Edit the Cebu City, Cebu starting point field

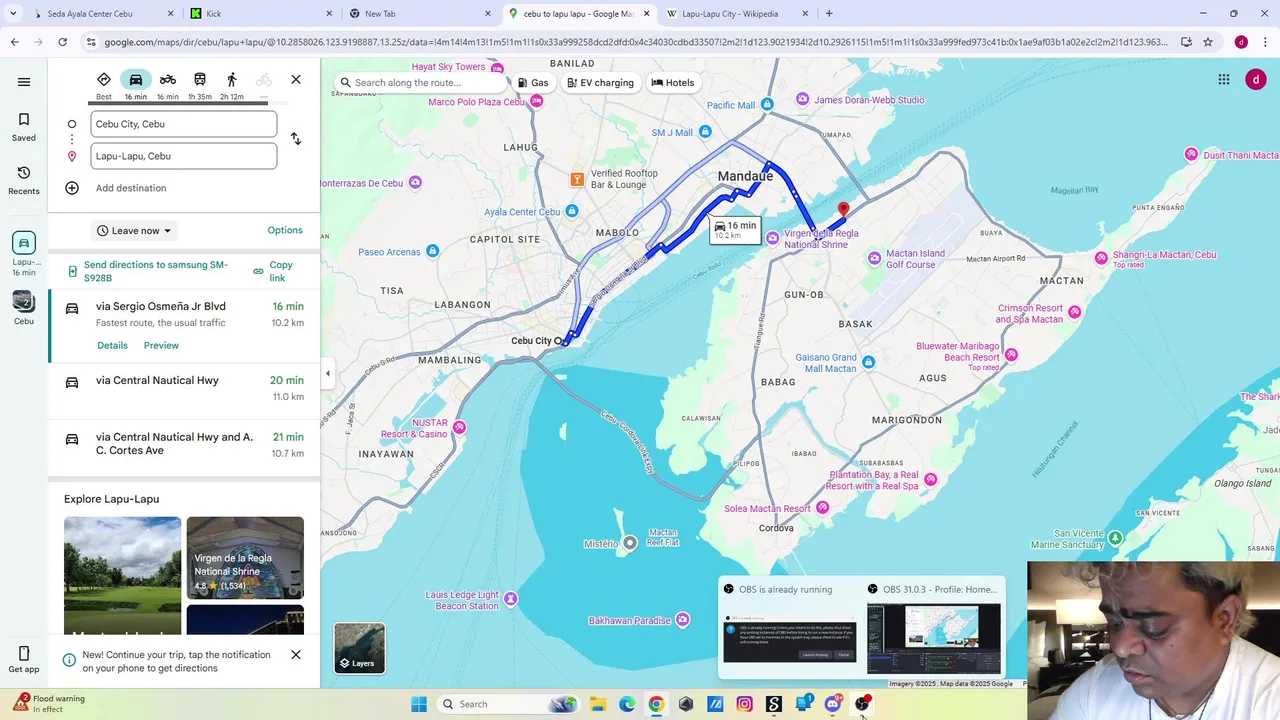[x=184, y=124]
